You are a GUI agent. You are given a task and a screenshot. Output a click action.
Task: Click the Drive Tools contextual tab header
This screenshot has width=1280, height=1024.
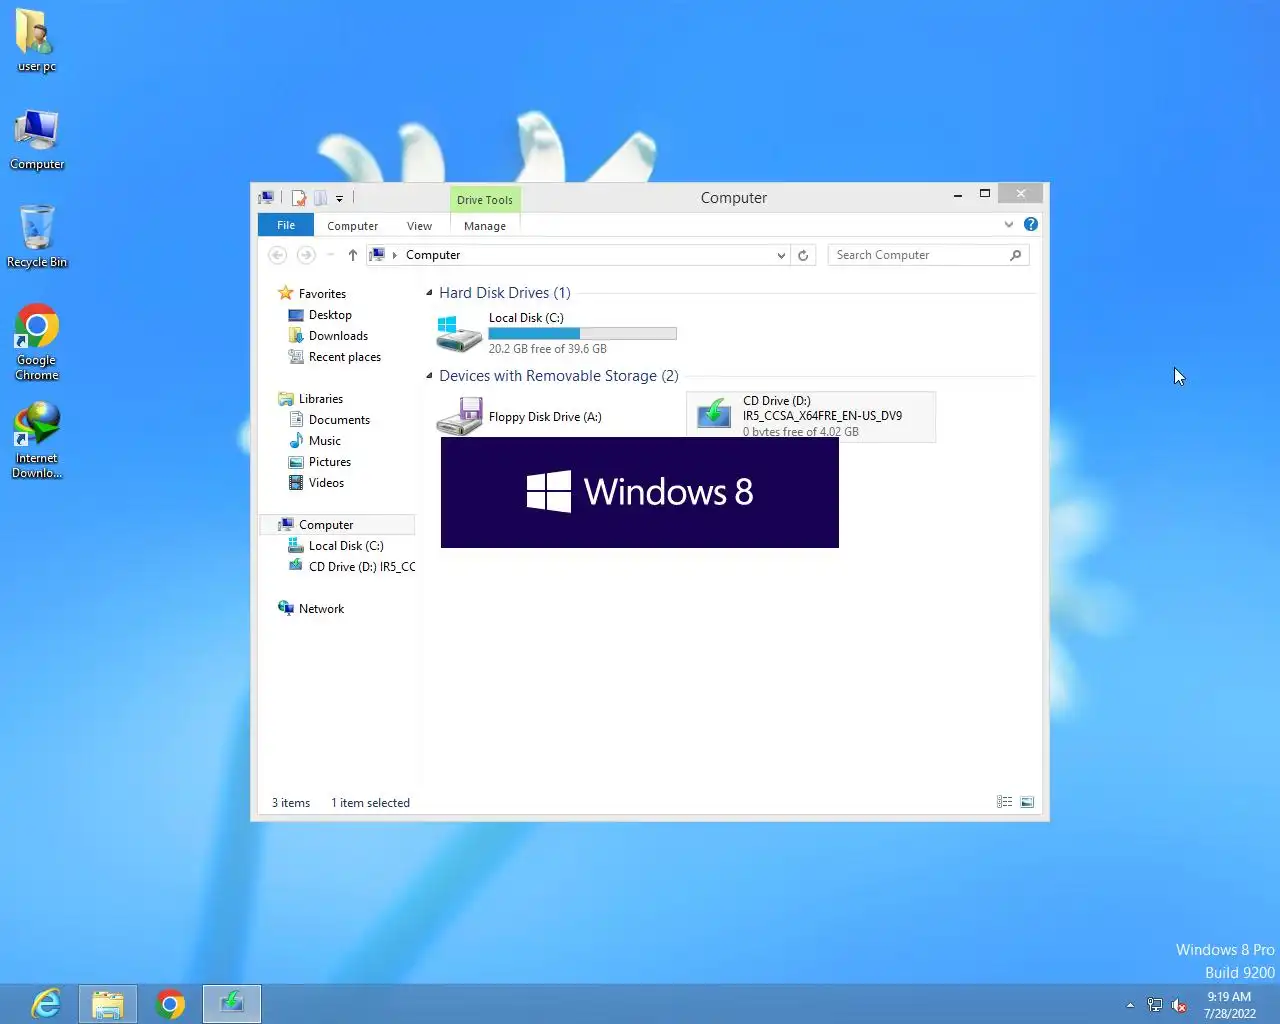pos(485,200)
